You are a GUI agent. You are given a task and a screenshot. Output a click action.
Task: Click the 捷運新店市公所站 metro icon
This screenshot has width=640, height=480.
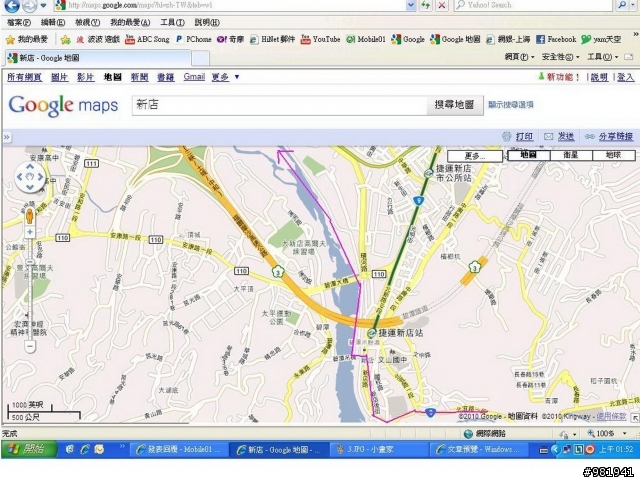pos(428,173)
